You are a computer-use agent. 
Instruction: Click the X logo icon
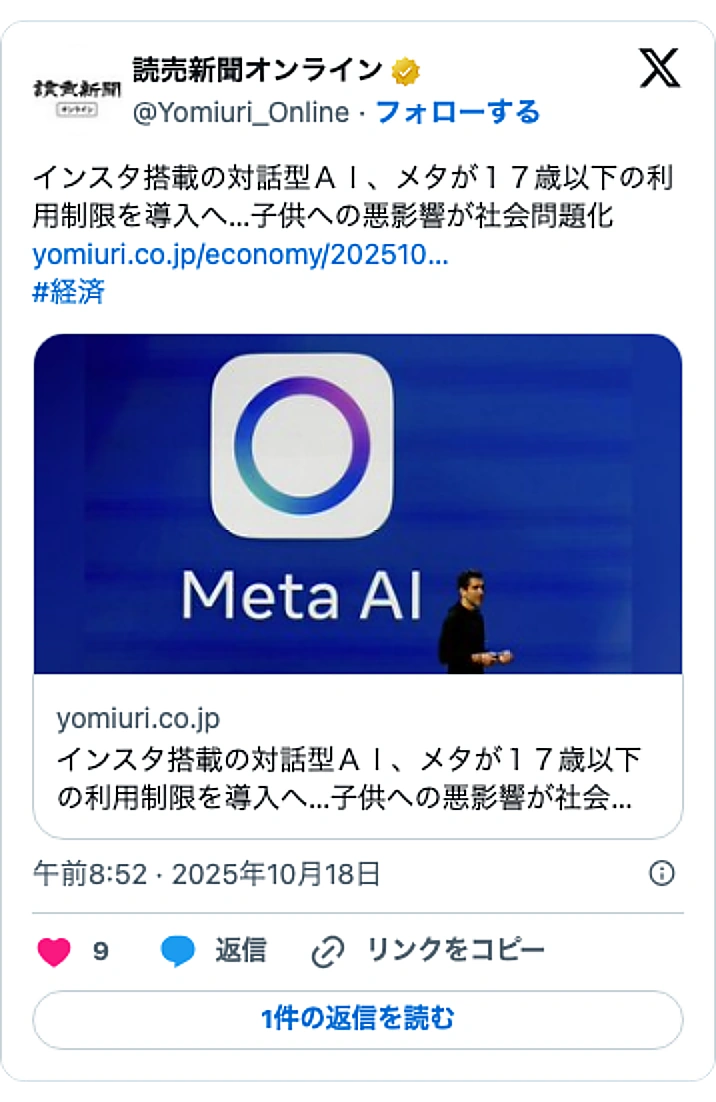[x=660, y=69]
